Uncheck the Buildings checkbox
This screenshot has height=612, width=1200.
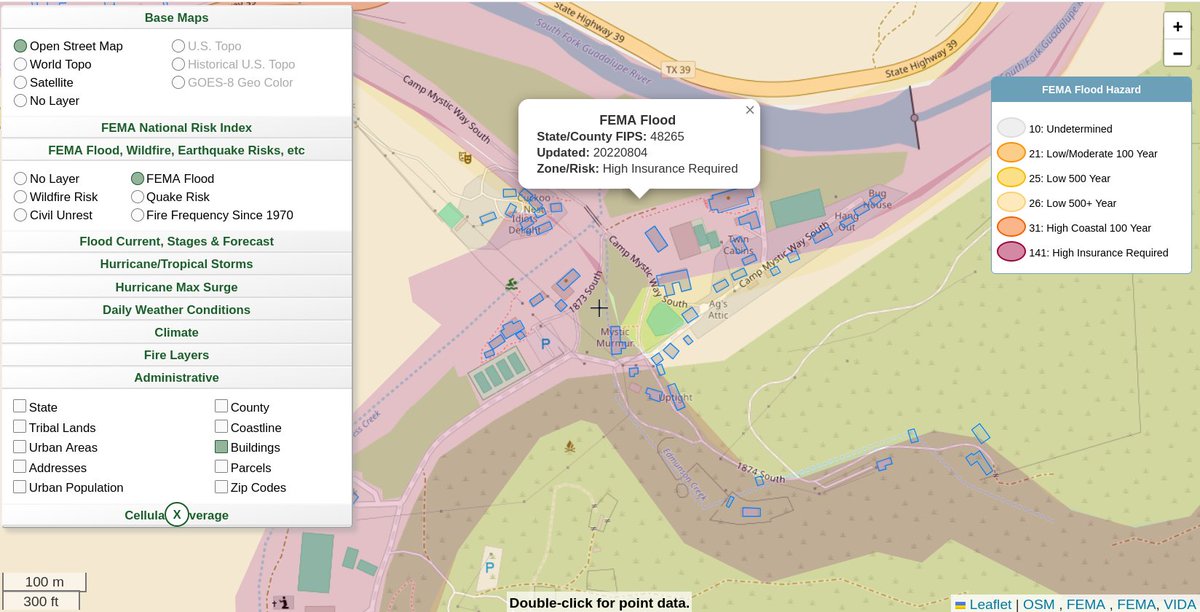coord(219,447)
